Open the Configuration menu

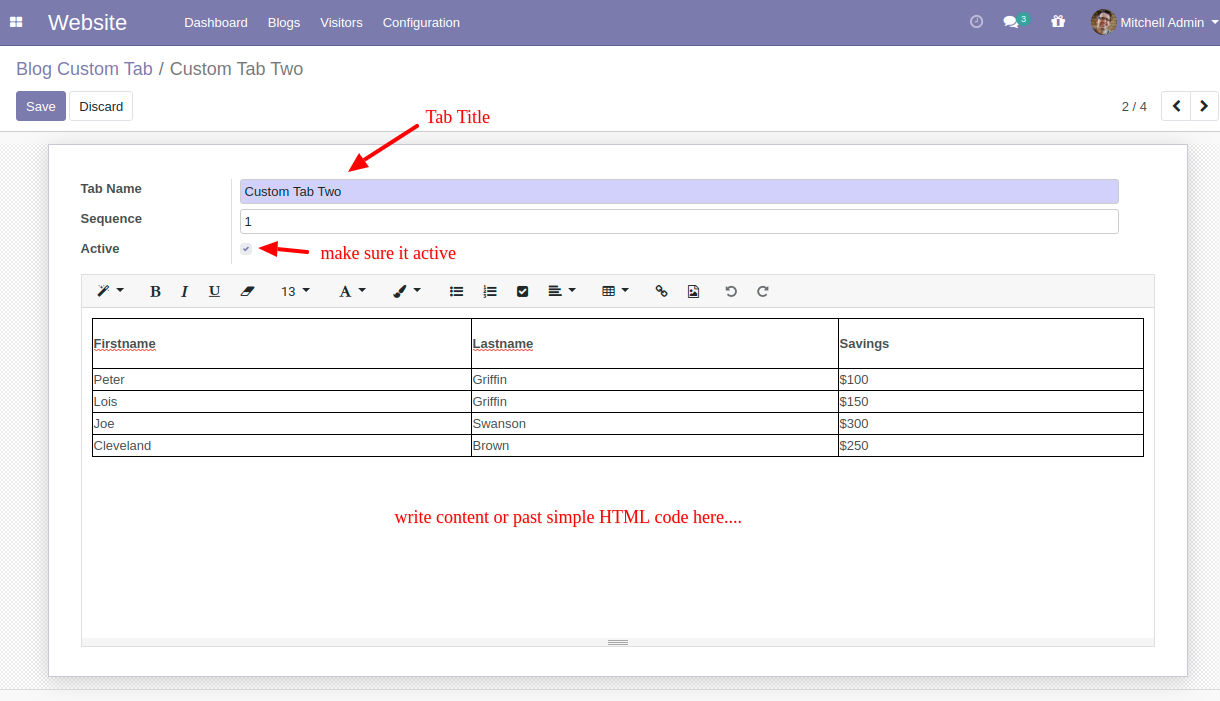coord(421,22)
